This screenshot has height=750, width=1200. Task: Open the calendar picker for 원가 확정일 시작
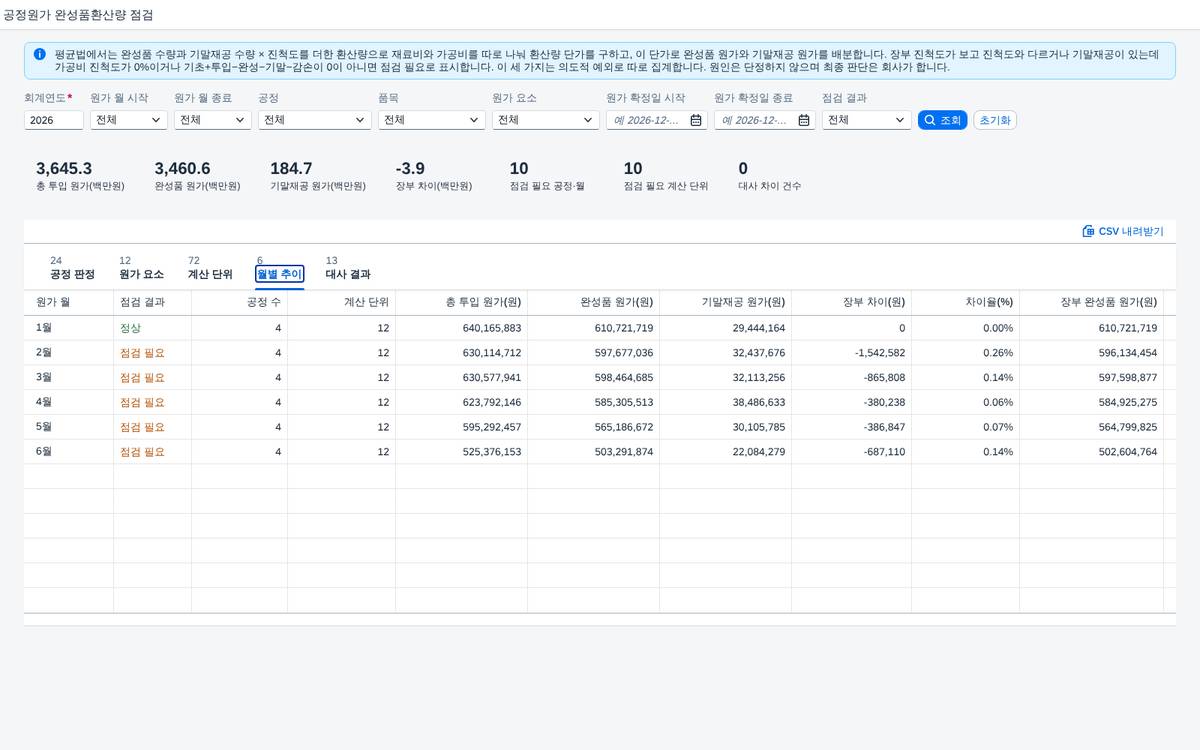696,120
